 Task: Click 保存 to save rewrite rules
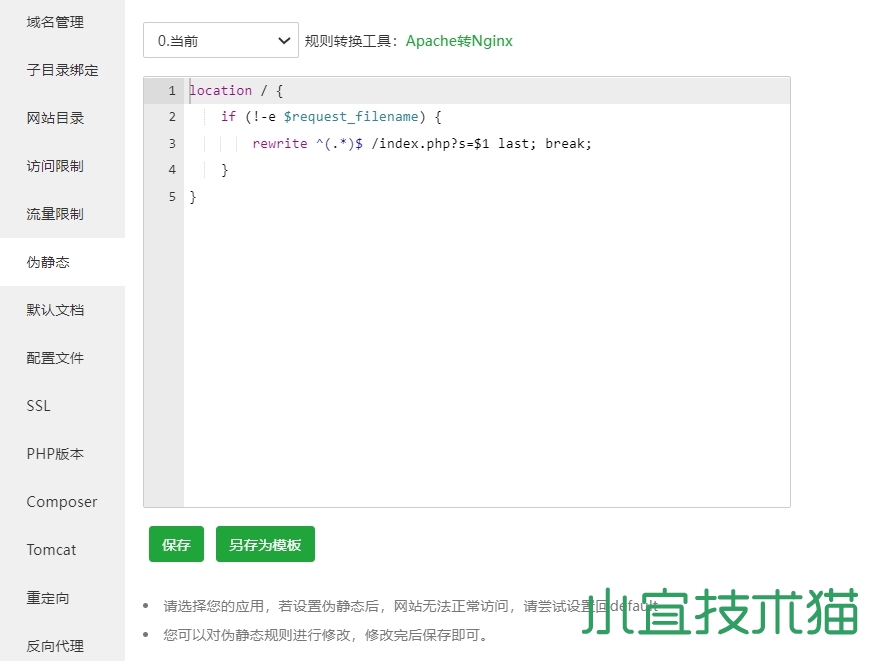[x=176, y=544]
